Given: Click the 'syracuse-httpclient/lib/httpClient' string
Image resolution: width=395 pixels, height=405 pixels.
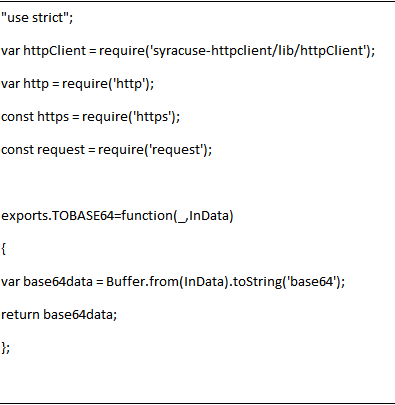Looking at the screenshot, I should pyautogui.click(x=258, y=51).
